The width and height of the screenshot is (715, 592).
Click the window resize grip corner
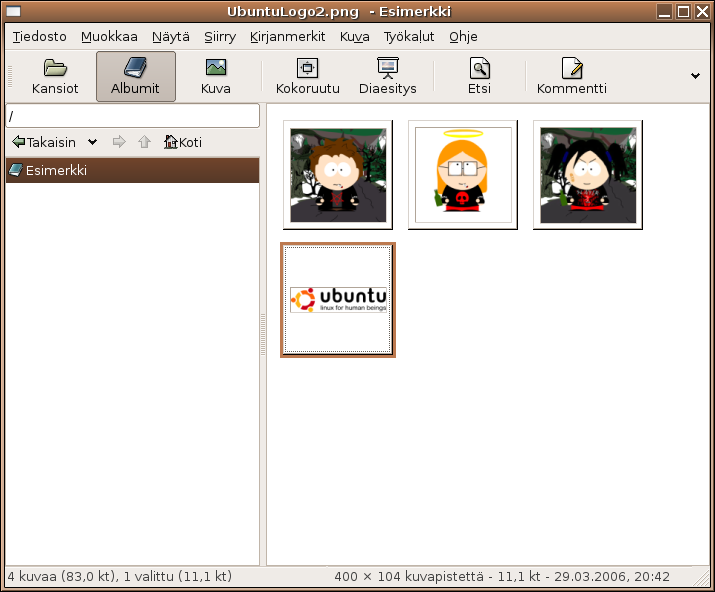pos(702,578)
